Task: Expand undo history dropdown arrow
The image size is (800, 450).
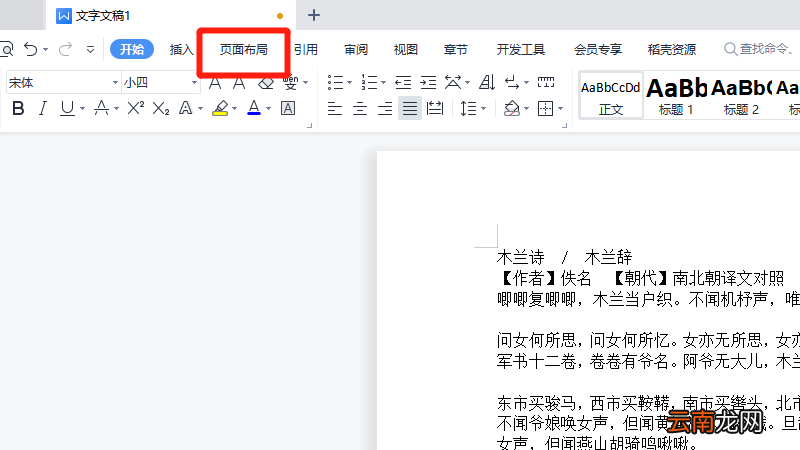Action: tap(45, 49)
